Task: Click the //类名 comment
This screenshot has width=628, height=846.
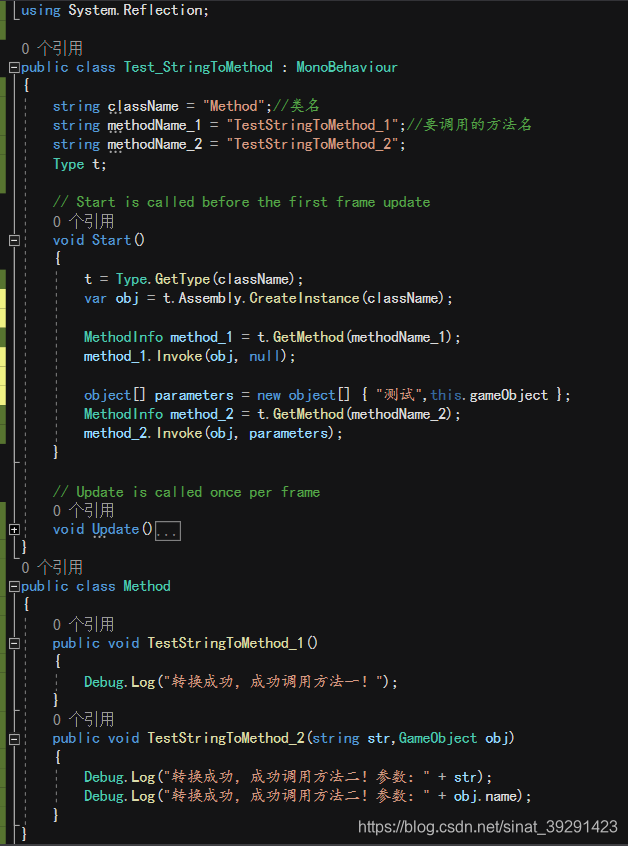Action: tap(297, 106)
